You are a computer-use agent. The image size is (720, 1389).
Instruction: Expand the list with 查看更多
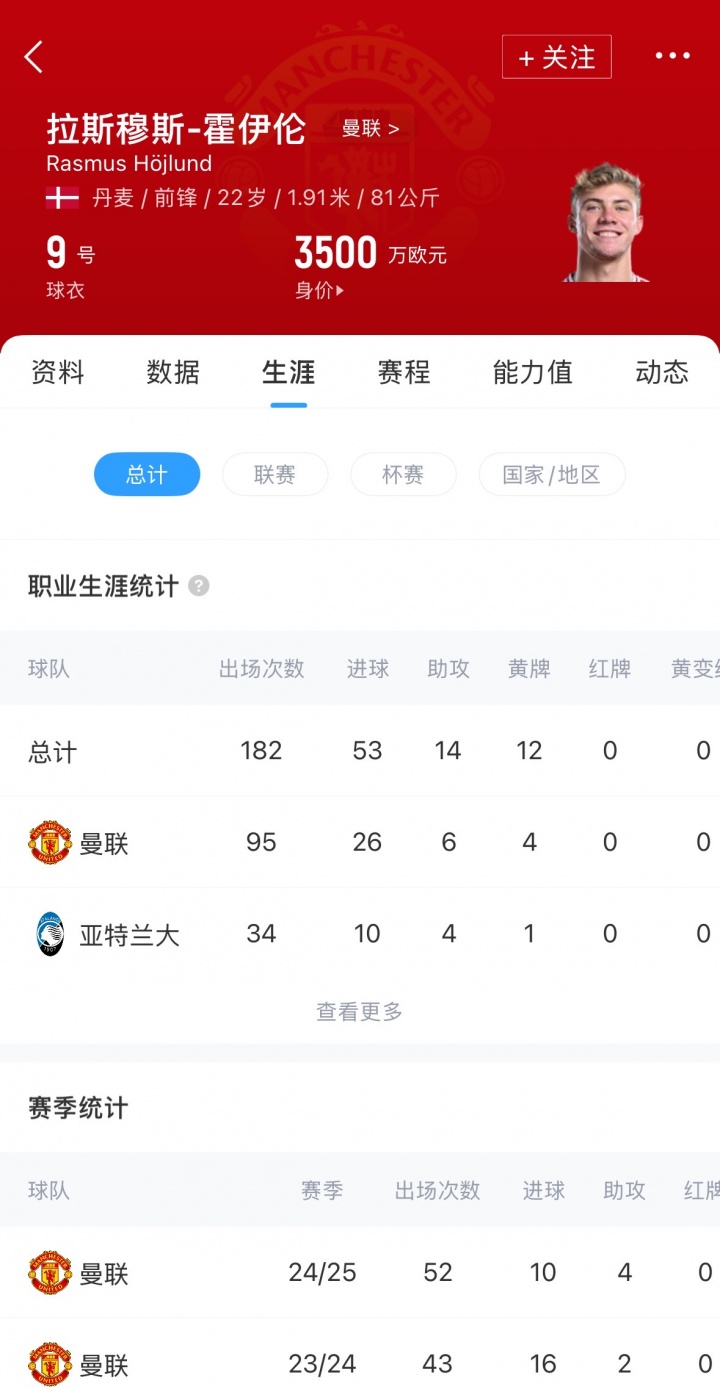point(359,1012)
